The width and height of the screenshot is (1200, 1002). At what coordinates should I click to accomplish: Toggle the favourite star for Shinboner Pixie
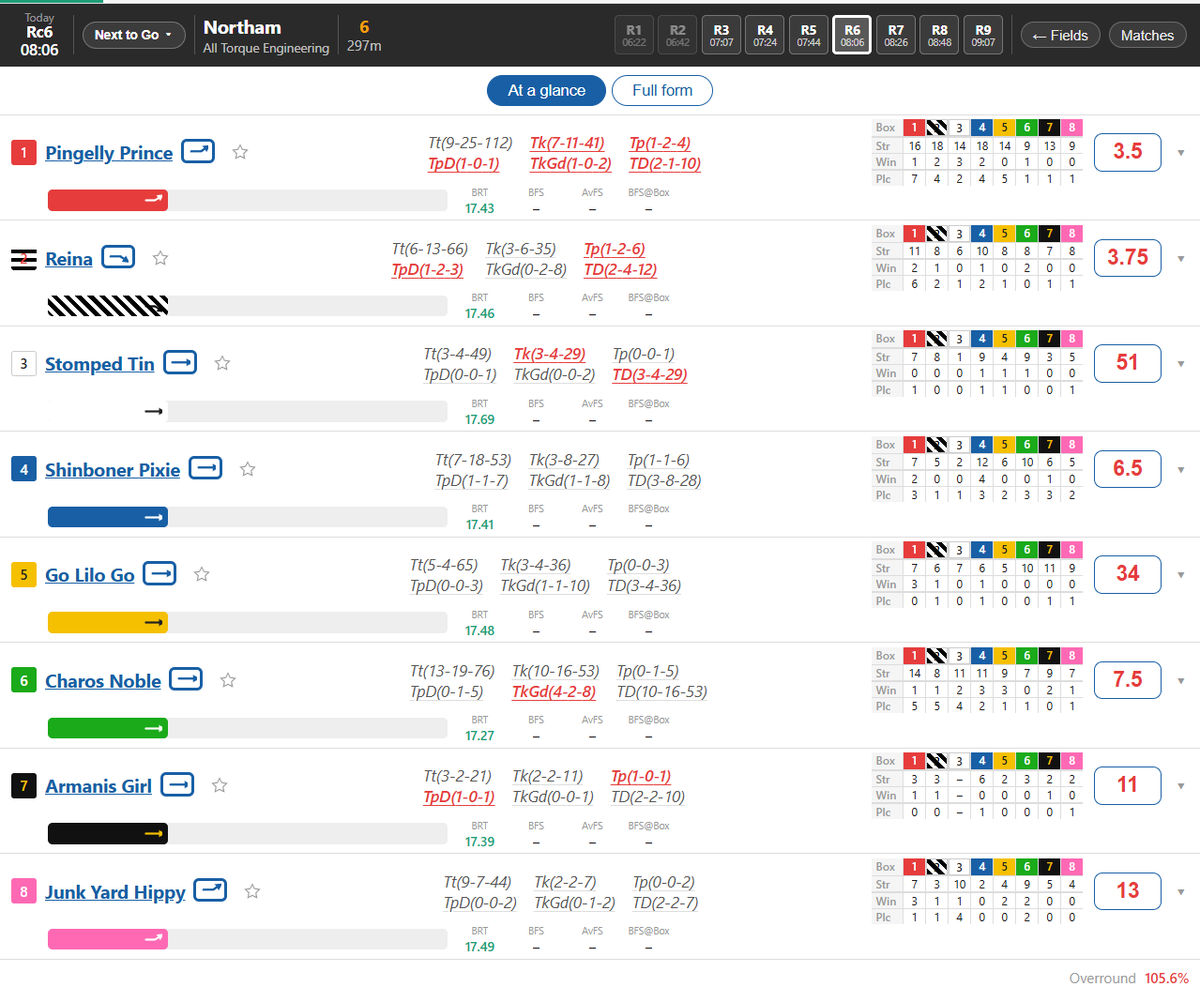point(248,468)
